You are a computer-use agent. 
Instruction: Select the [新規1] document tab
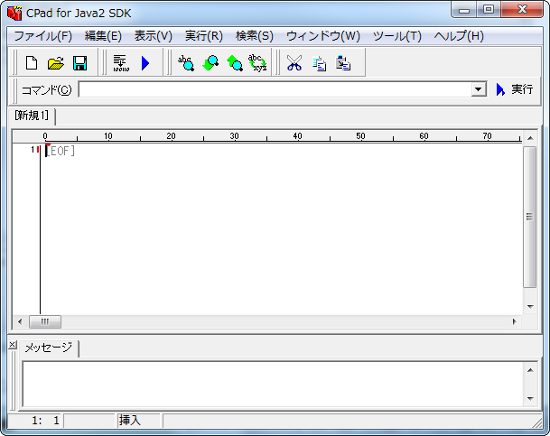click(x=32, y=115)
